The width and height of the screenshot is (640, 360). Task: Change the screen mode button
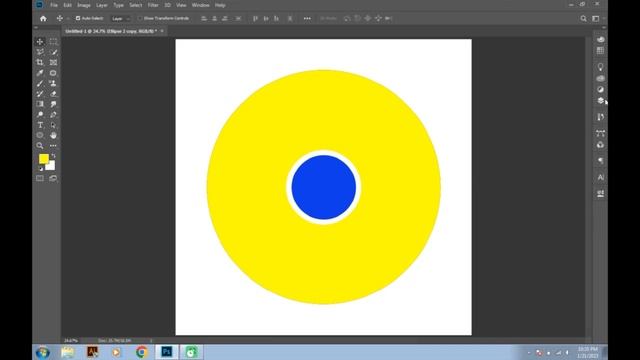pos(53,178)
